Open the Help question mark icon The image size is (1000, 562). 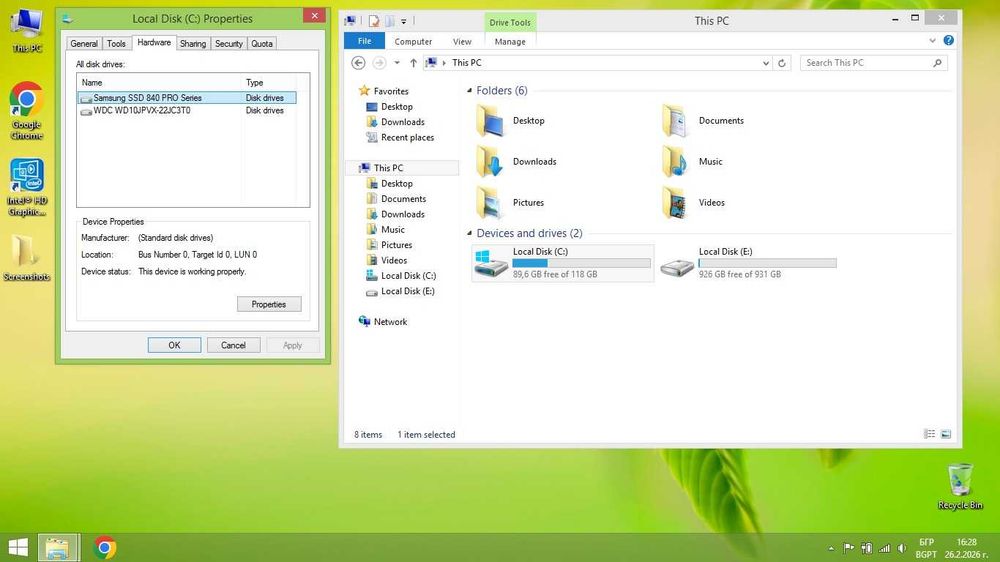[948, 40]
